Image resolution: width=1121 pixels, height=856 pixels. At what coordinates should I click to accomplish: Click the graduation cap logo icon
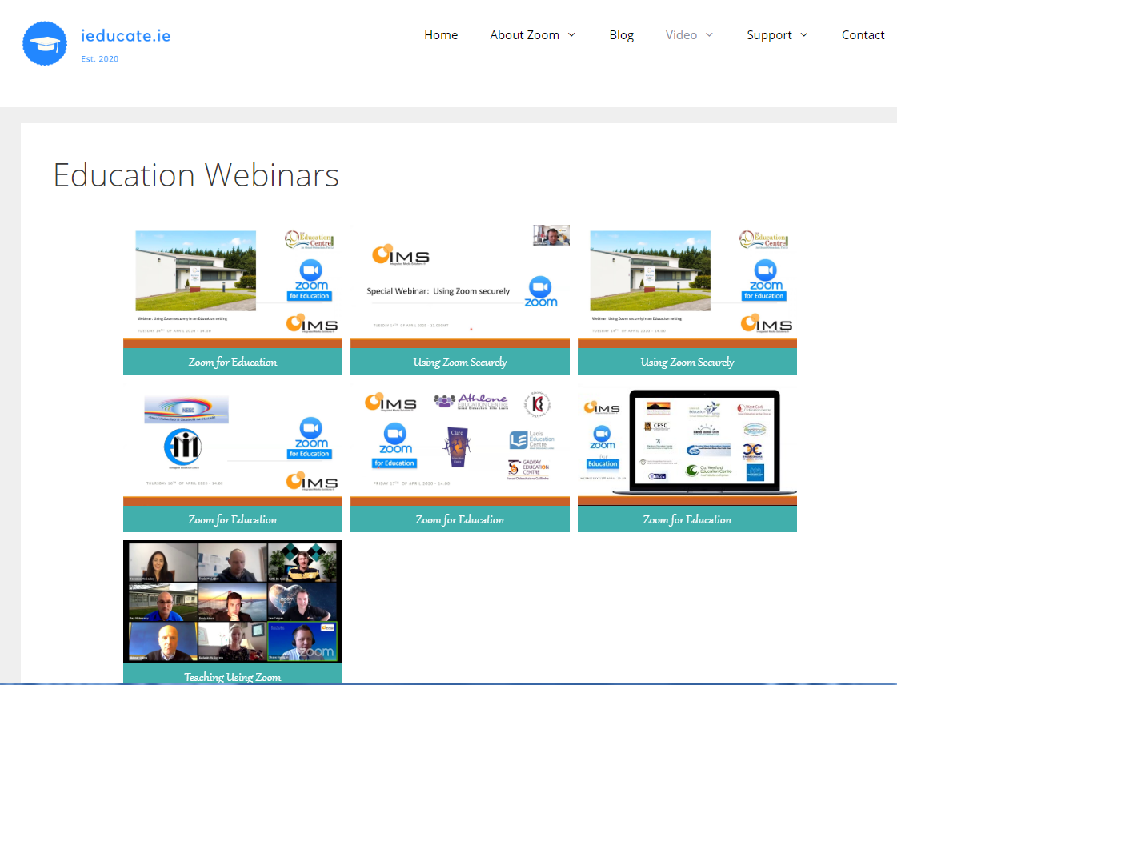pyautogui.click(x=44, y=44)
